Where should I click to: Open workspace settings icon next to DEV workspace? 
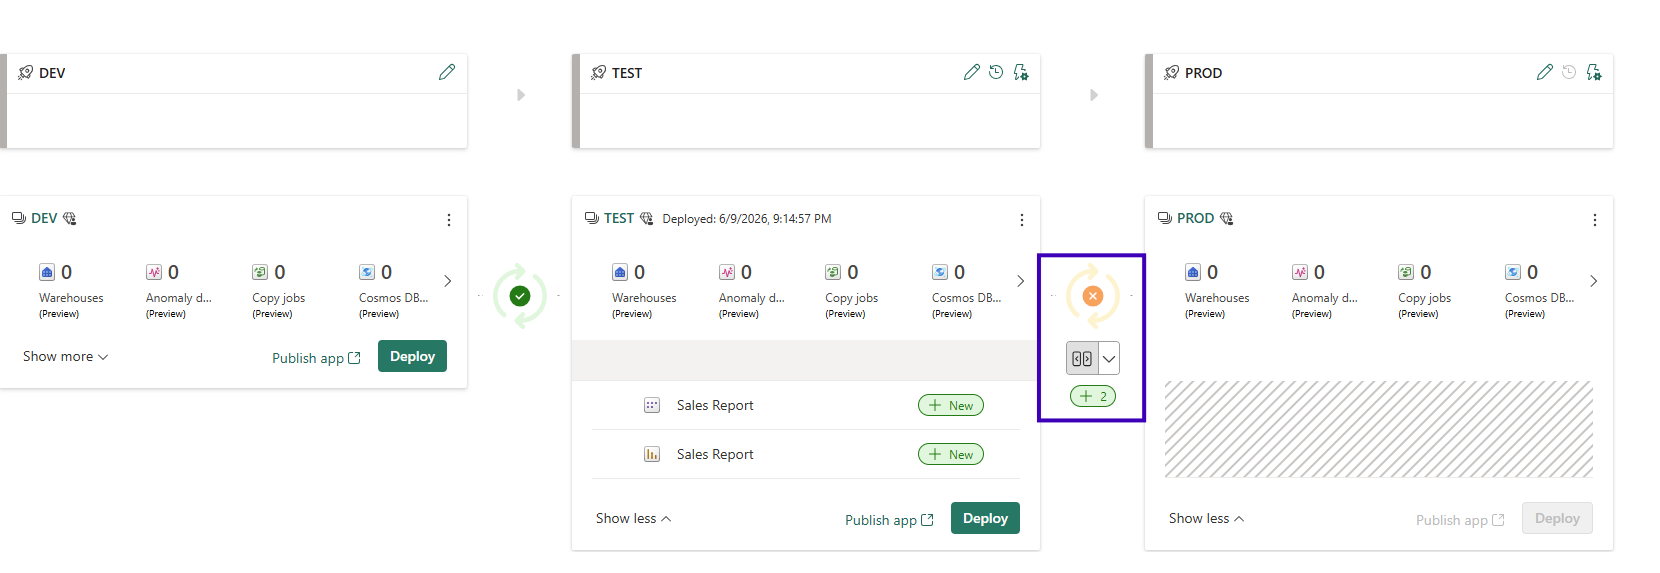(70, 218)
